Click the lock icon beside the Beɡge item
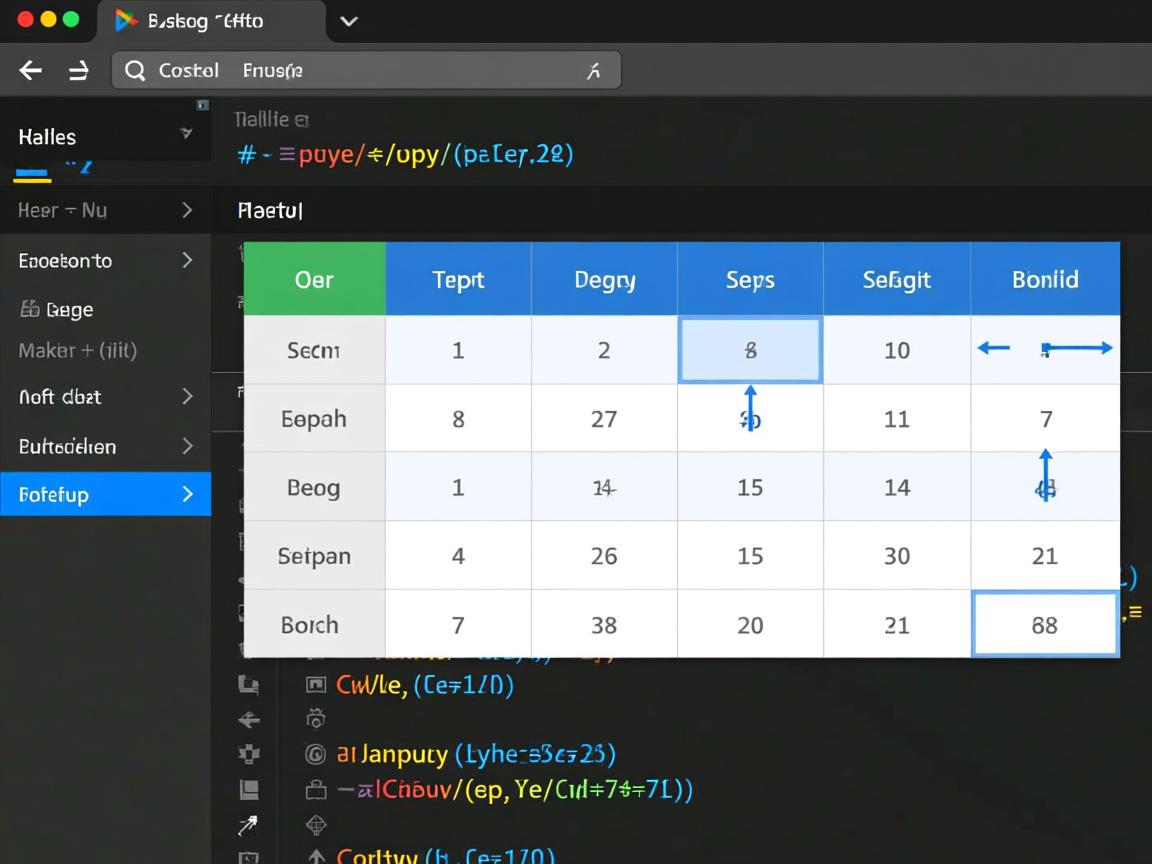The image size is (1152, 864). [x=29, y=309]
